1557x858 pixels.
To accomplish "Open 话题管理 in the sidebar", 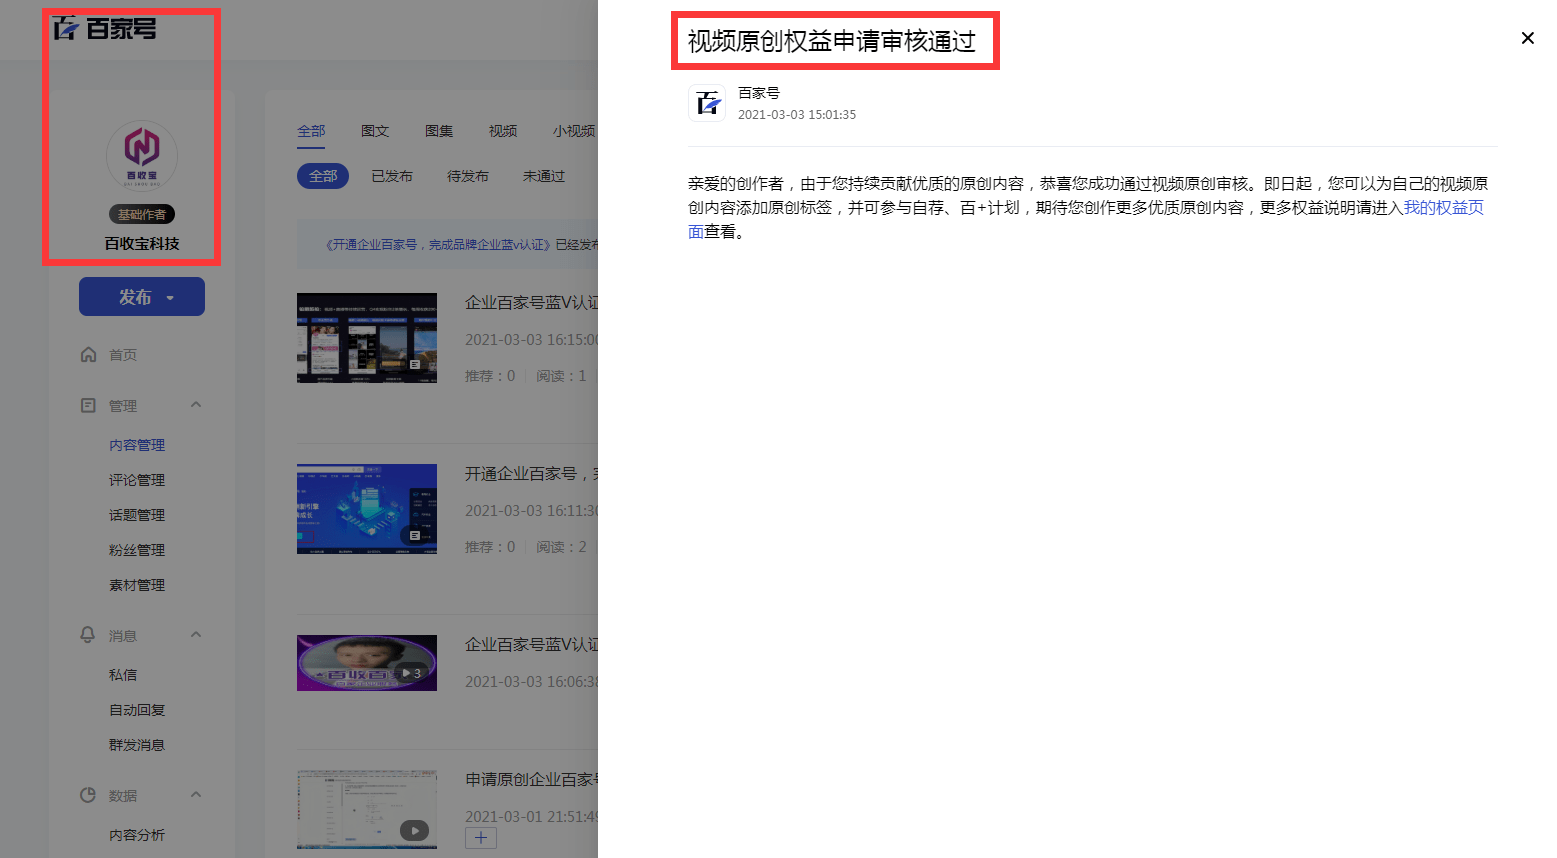I will (137, 515).
